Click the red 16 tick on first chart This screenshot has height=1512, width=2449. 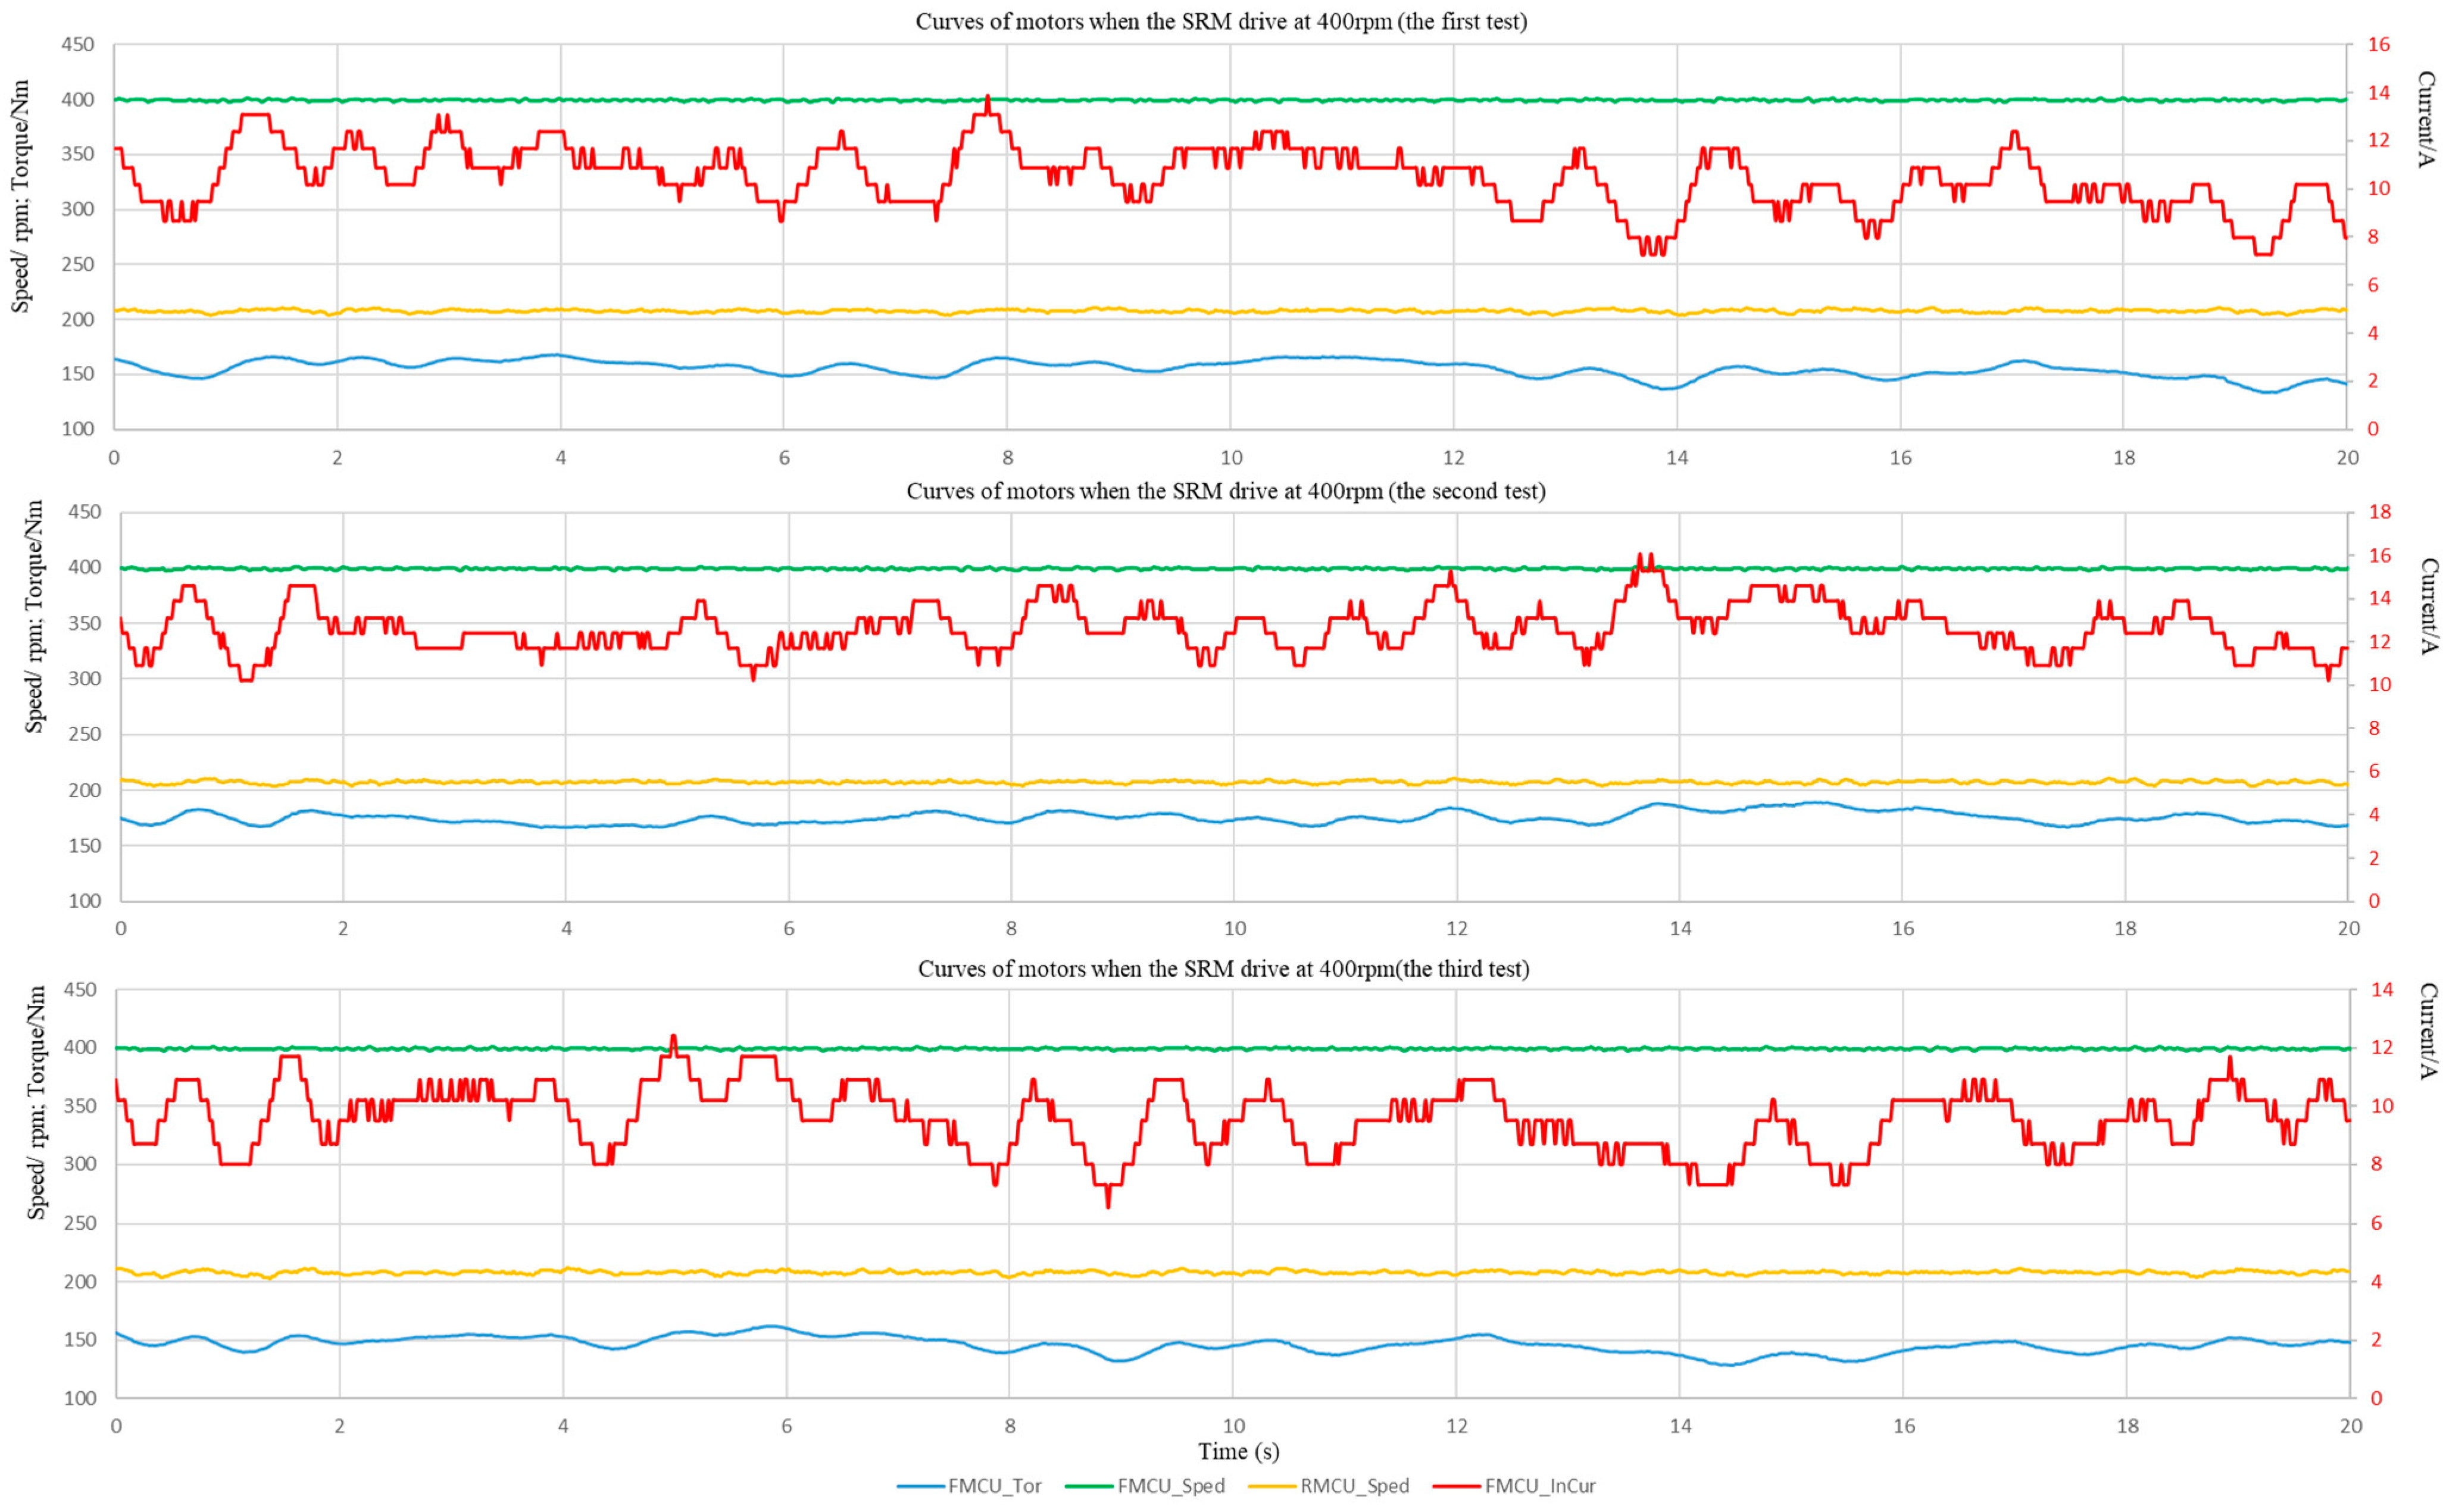pyautogui.click(x=2379, y=44)
